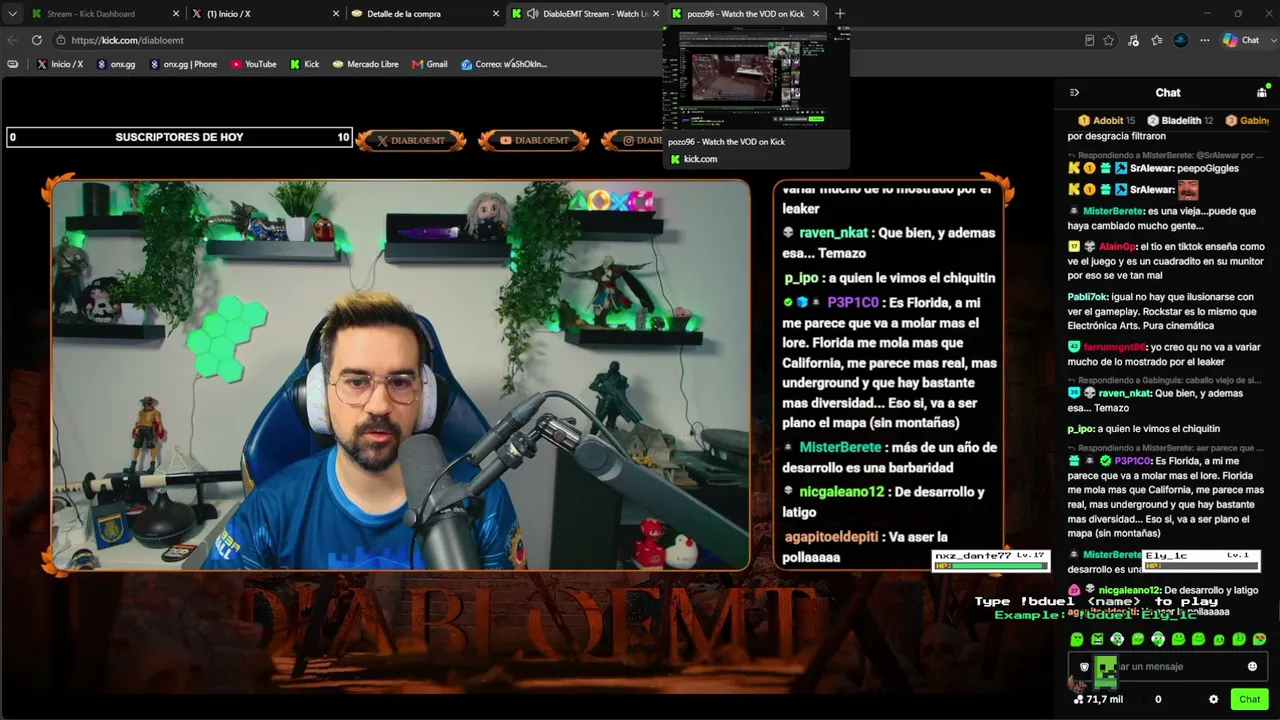Click username raven_nkat in the chat panel
The image size is (1280, 720).
pyautogui.click(x=1126, y=393)
